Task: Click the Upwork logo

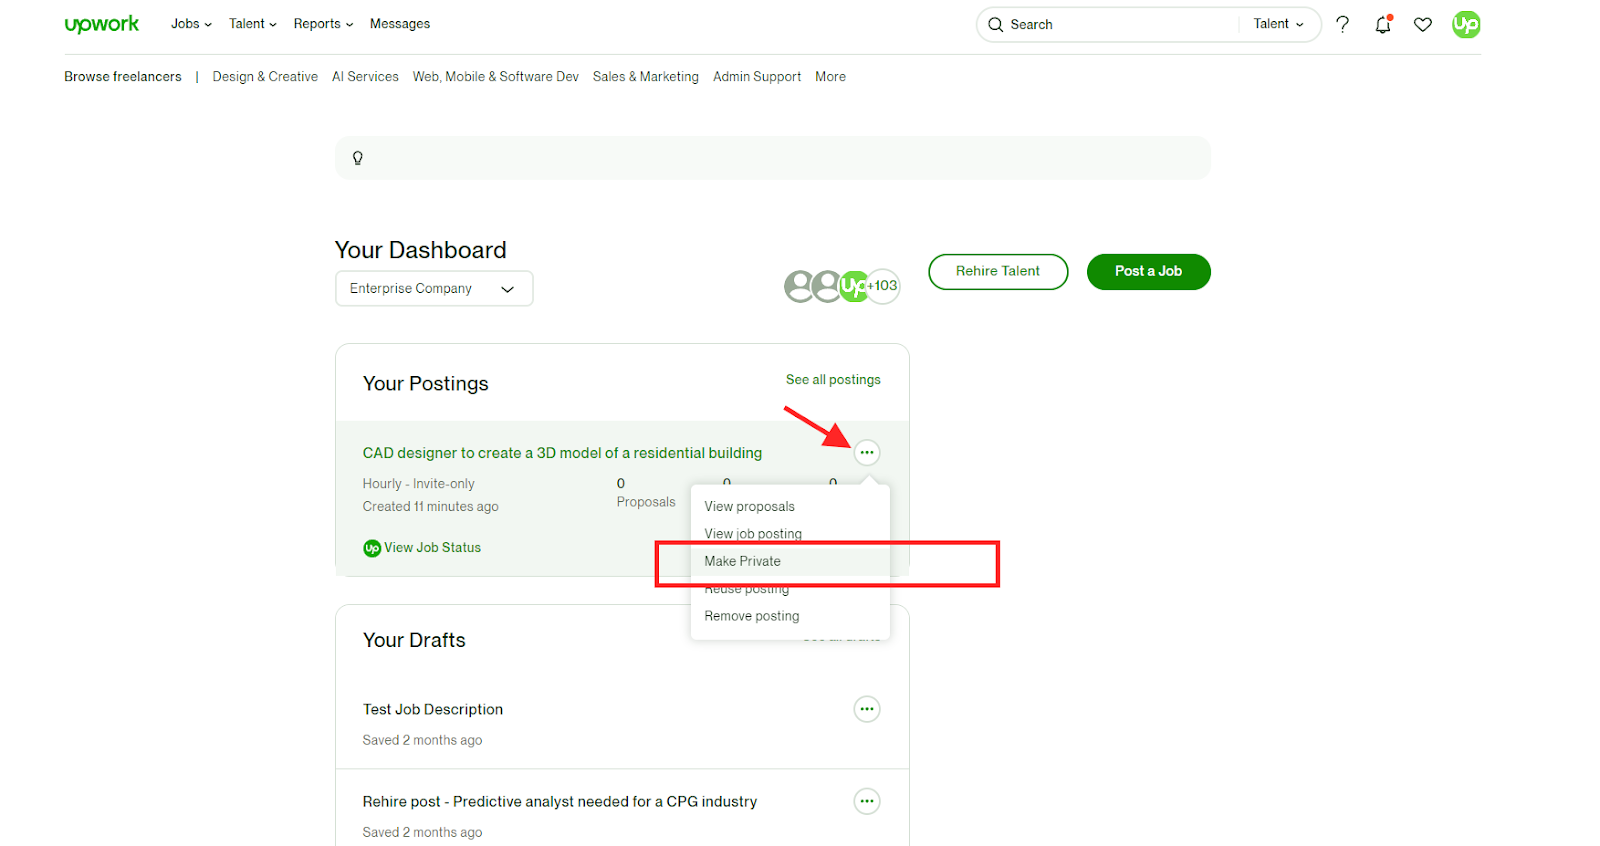Action: click(102, 24)
